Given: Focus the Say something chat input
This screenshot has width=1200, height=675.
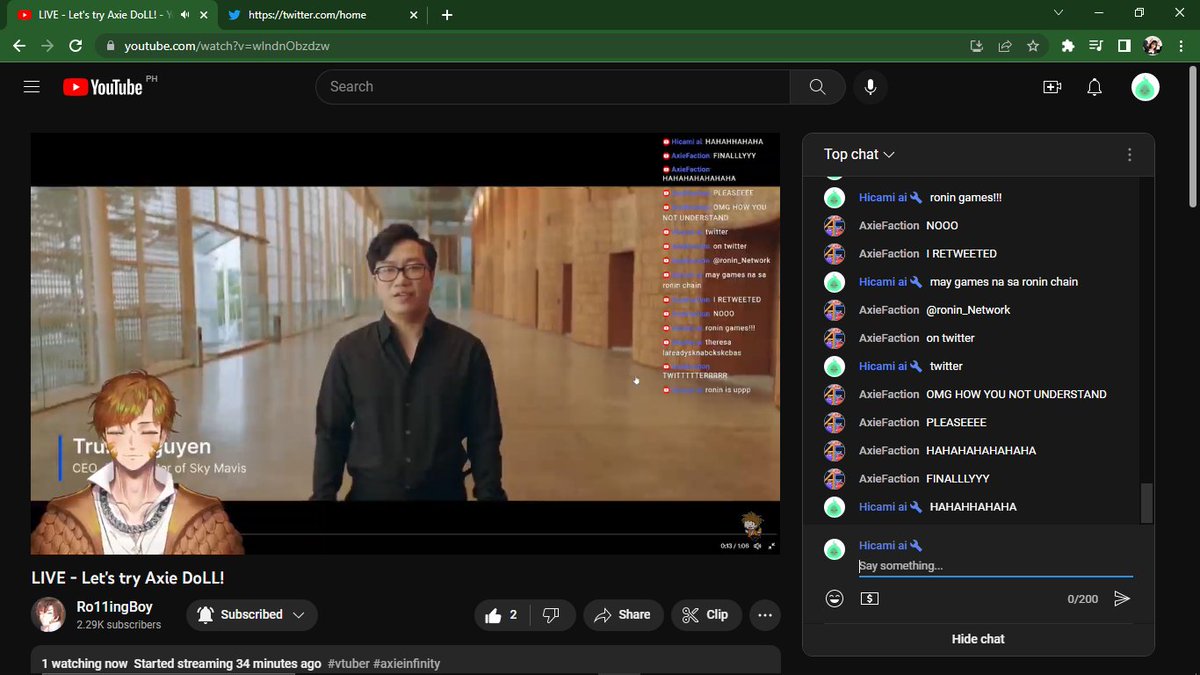Looking at the screenshot, I should pyautogui.click(x=995, y=566).
